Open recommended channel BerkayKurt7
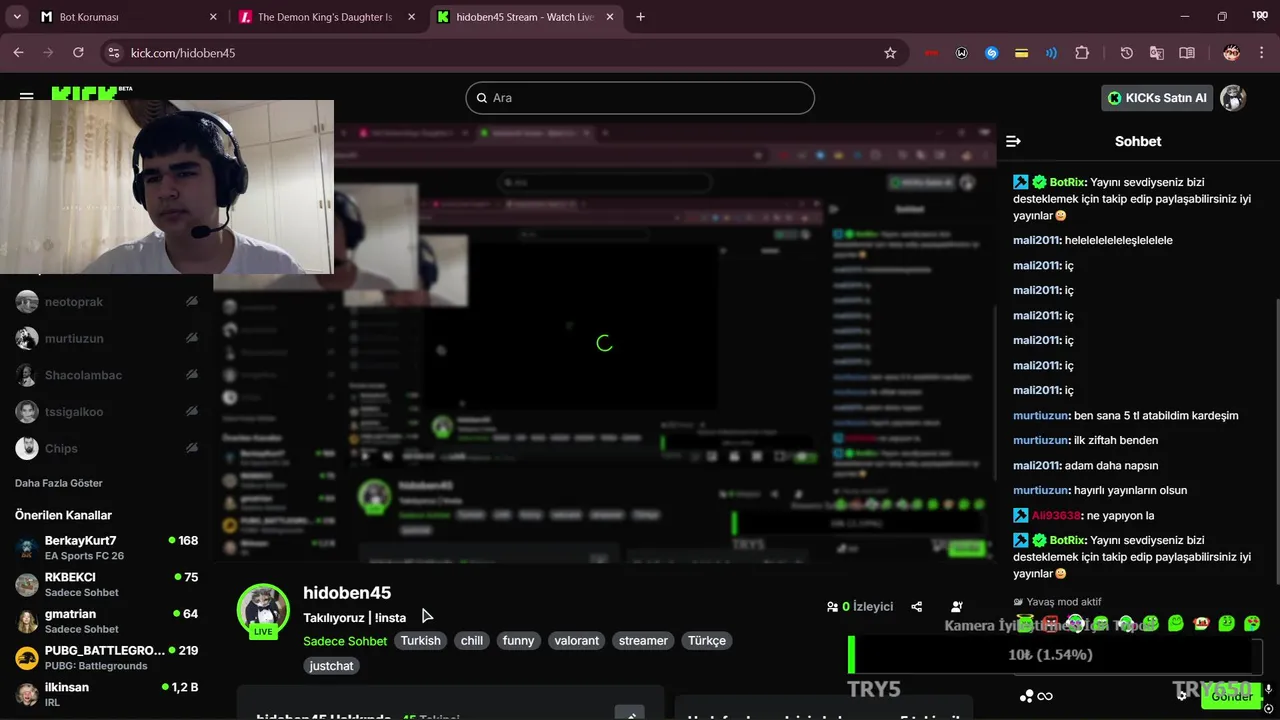 (x=107, y=548)
